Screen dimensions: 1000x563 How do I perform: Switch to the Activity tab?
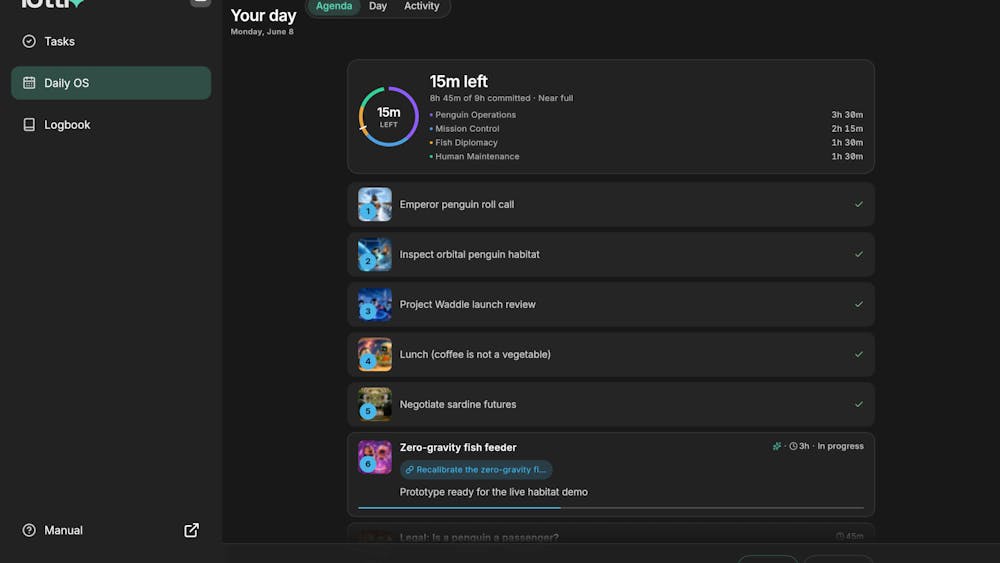click(x=422, y=6)
